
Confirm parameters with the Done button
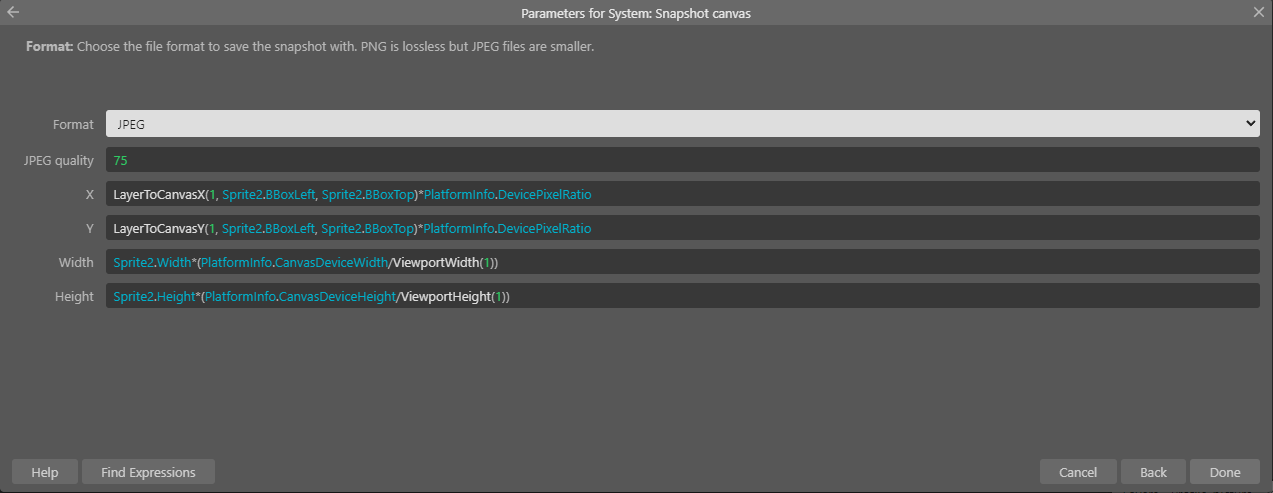tap(1225, 472)
